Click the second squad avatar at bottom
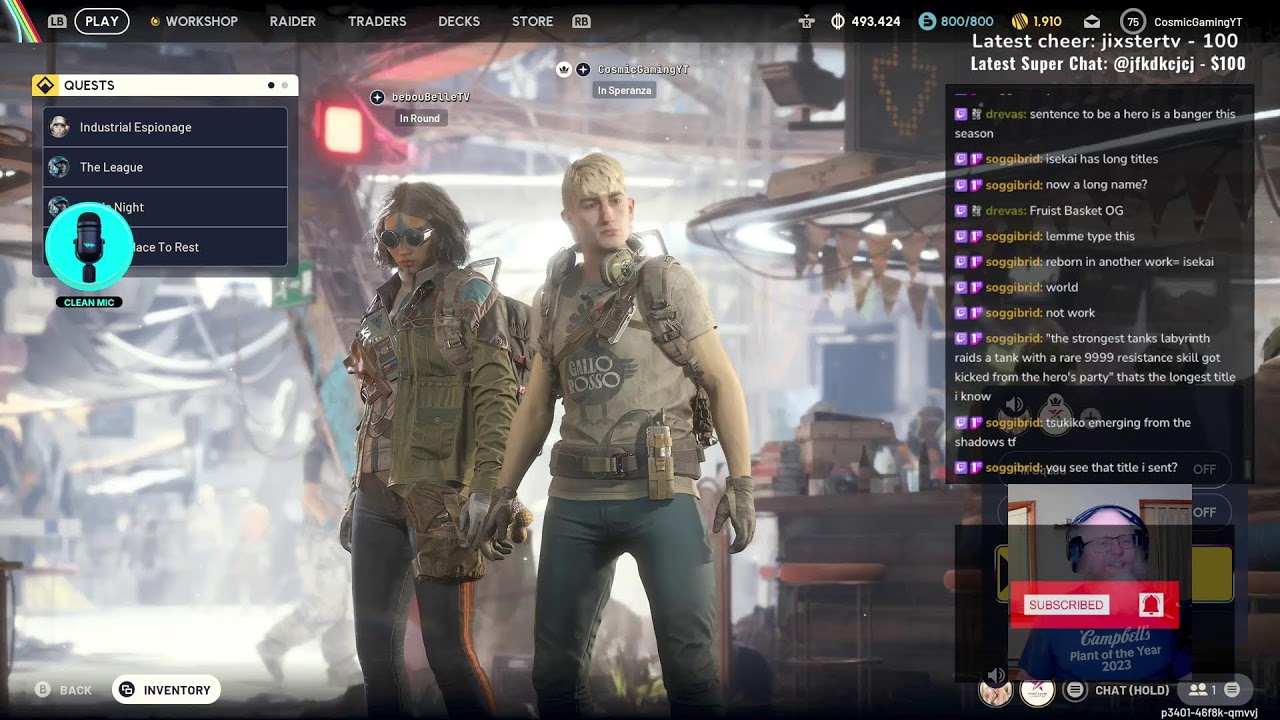1280x720 pixels. [x=1037, y=691]
